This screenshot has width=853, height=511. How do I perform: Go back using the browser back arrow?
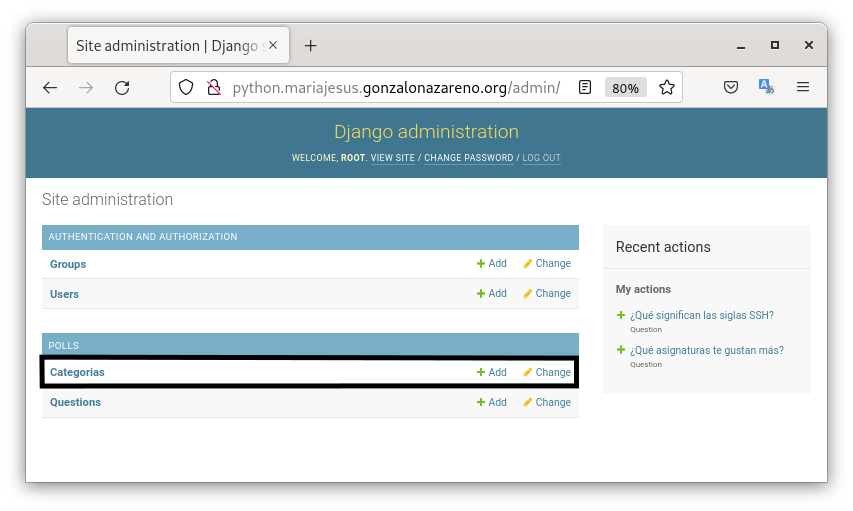[x=50, y=88]
